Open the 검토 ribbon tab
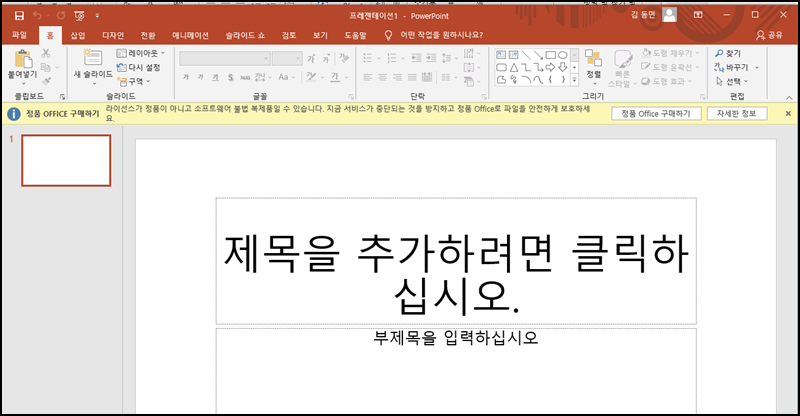This screenshot has width=800, height=416. click(289, 35)
